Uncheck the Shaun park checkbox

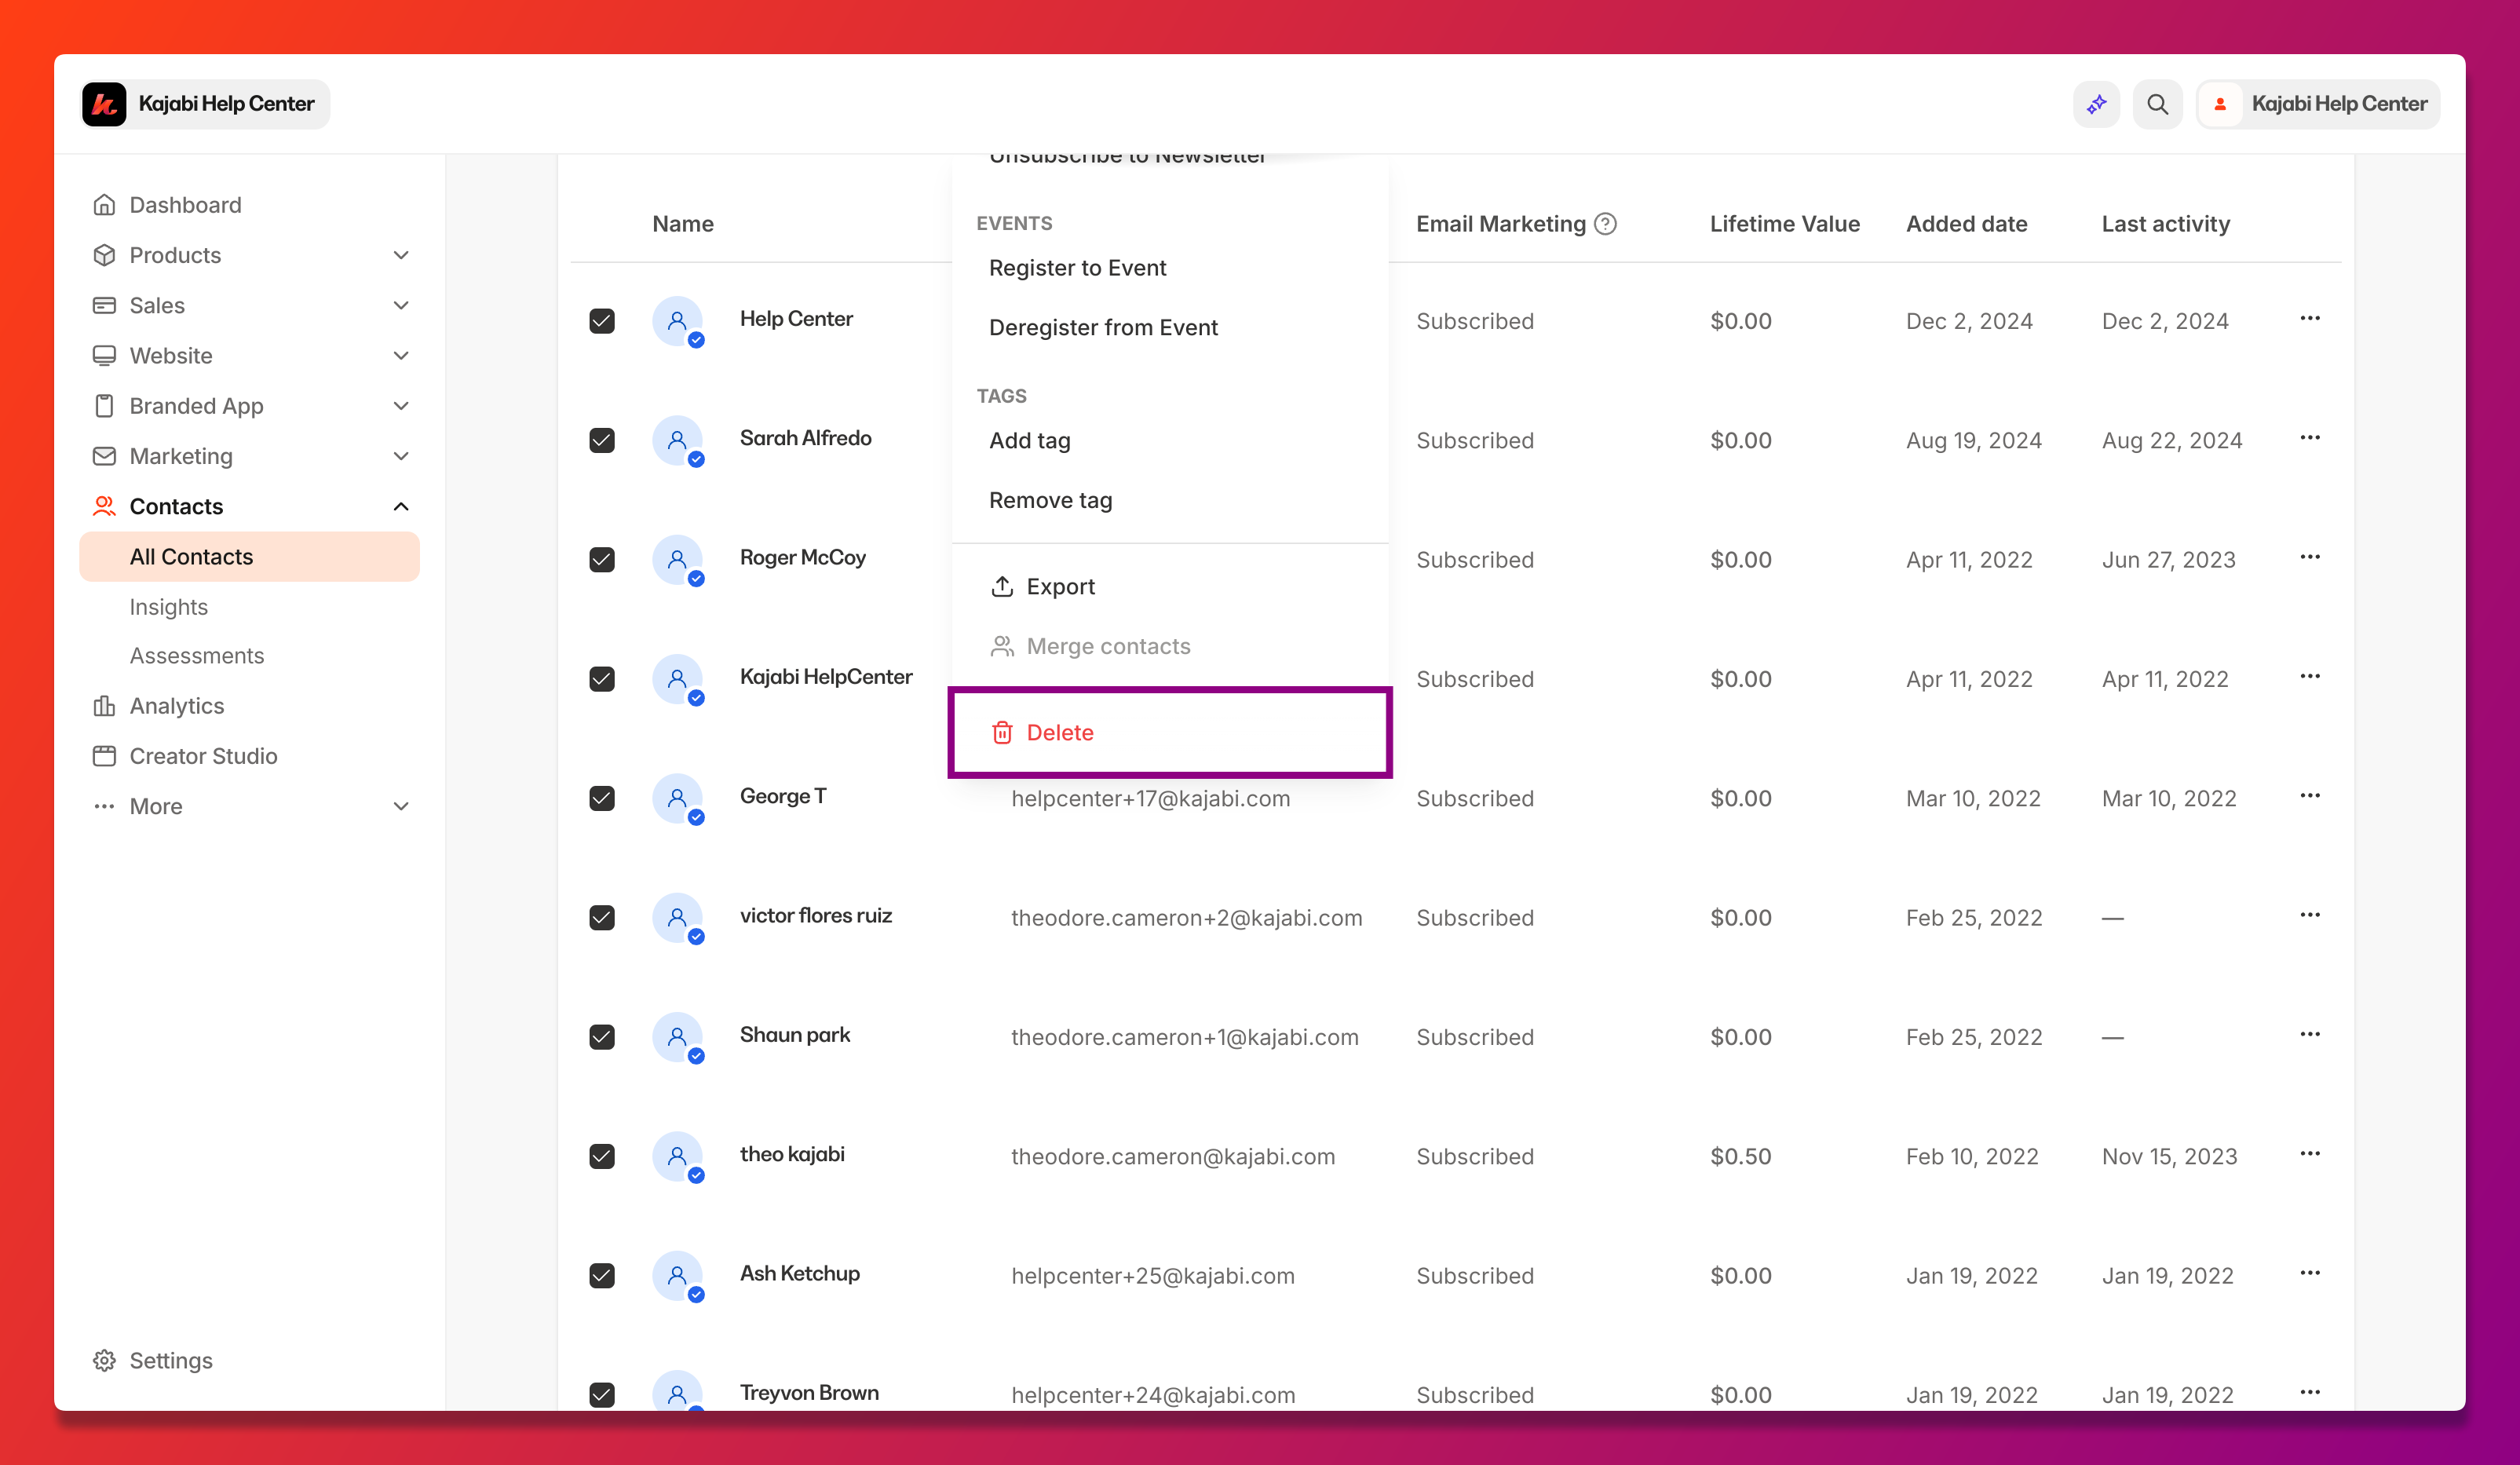coord(602,1037)
